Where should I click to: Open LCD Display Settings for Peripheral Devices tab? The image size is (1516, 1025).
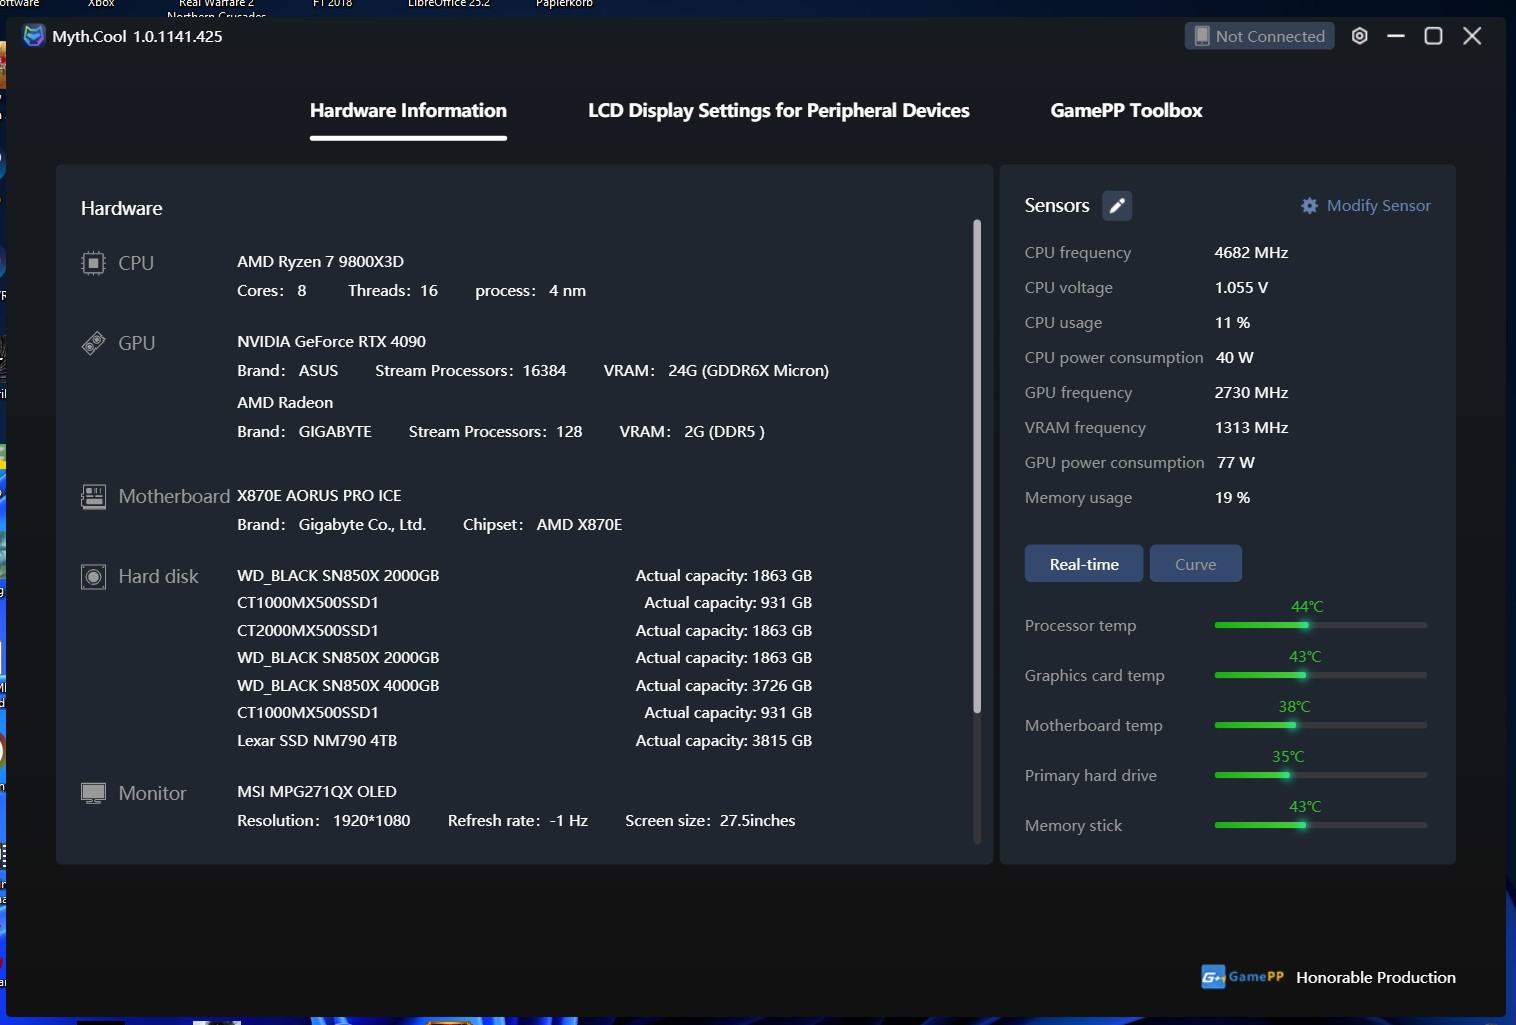pos(779,110)
